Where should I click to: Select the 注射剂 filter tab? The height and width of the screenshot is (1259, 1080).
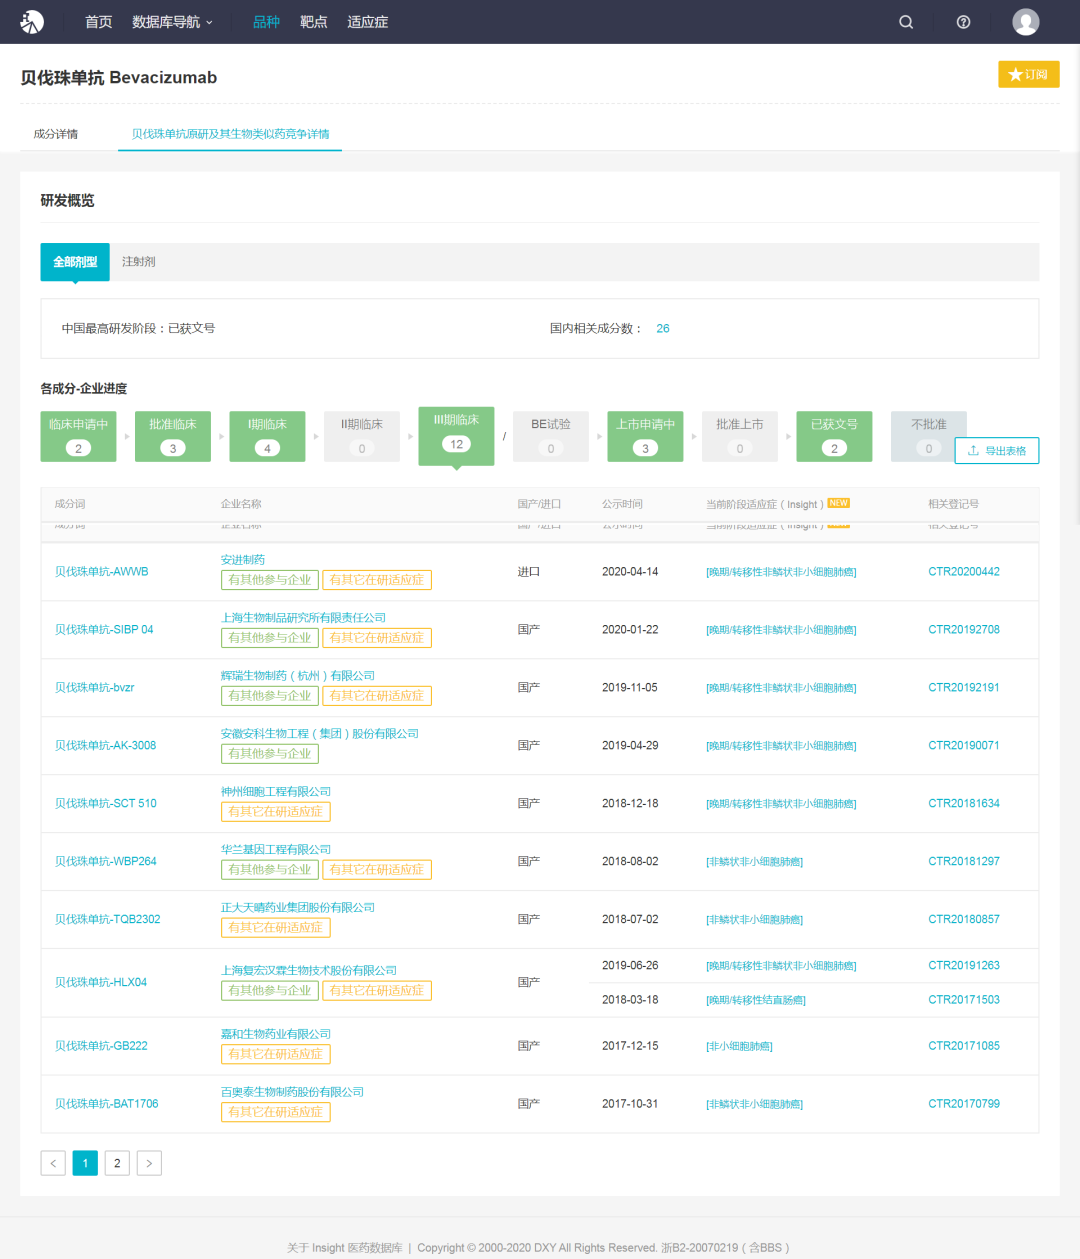138,262
